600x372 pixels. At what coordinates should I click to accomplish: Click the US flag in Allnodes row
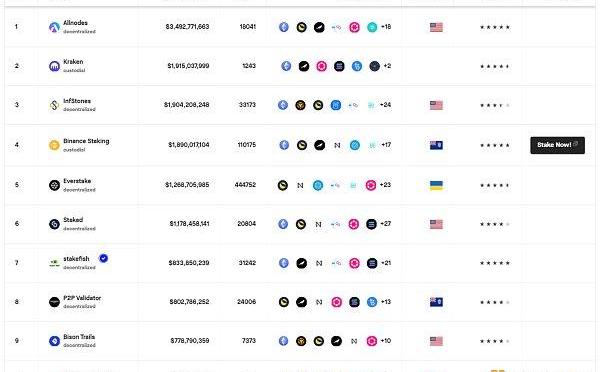[436, 27]
